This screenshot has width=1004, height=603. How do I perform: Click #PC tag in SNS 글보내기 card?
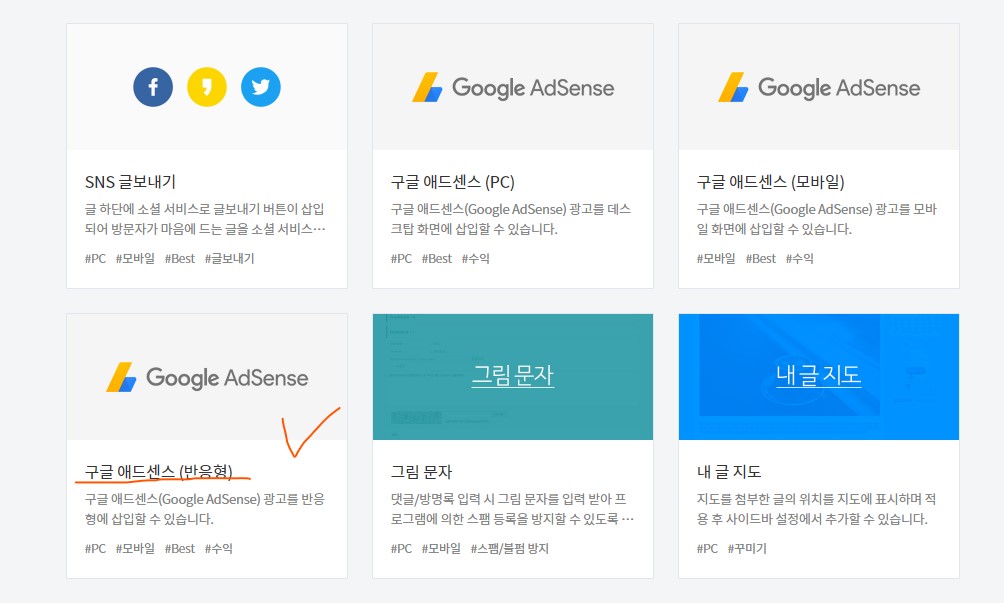(x=95, y=259)
